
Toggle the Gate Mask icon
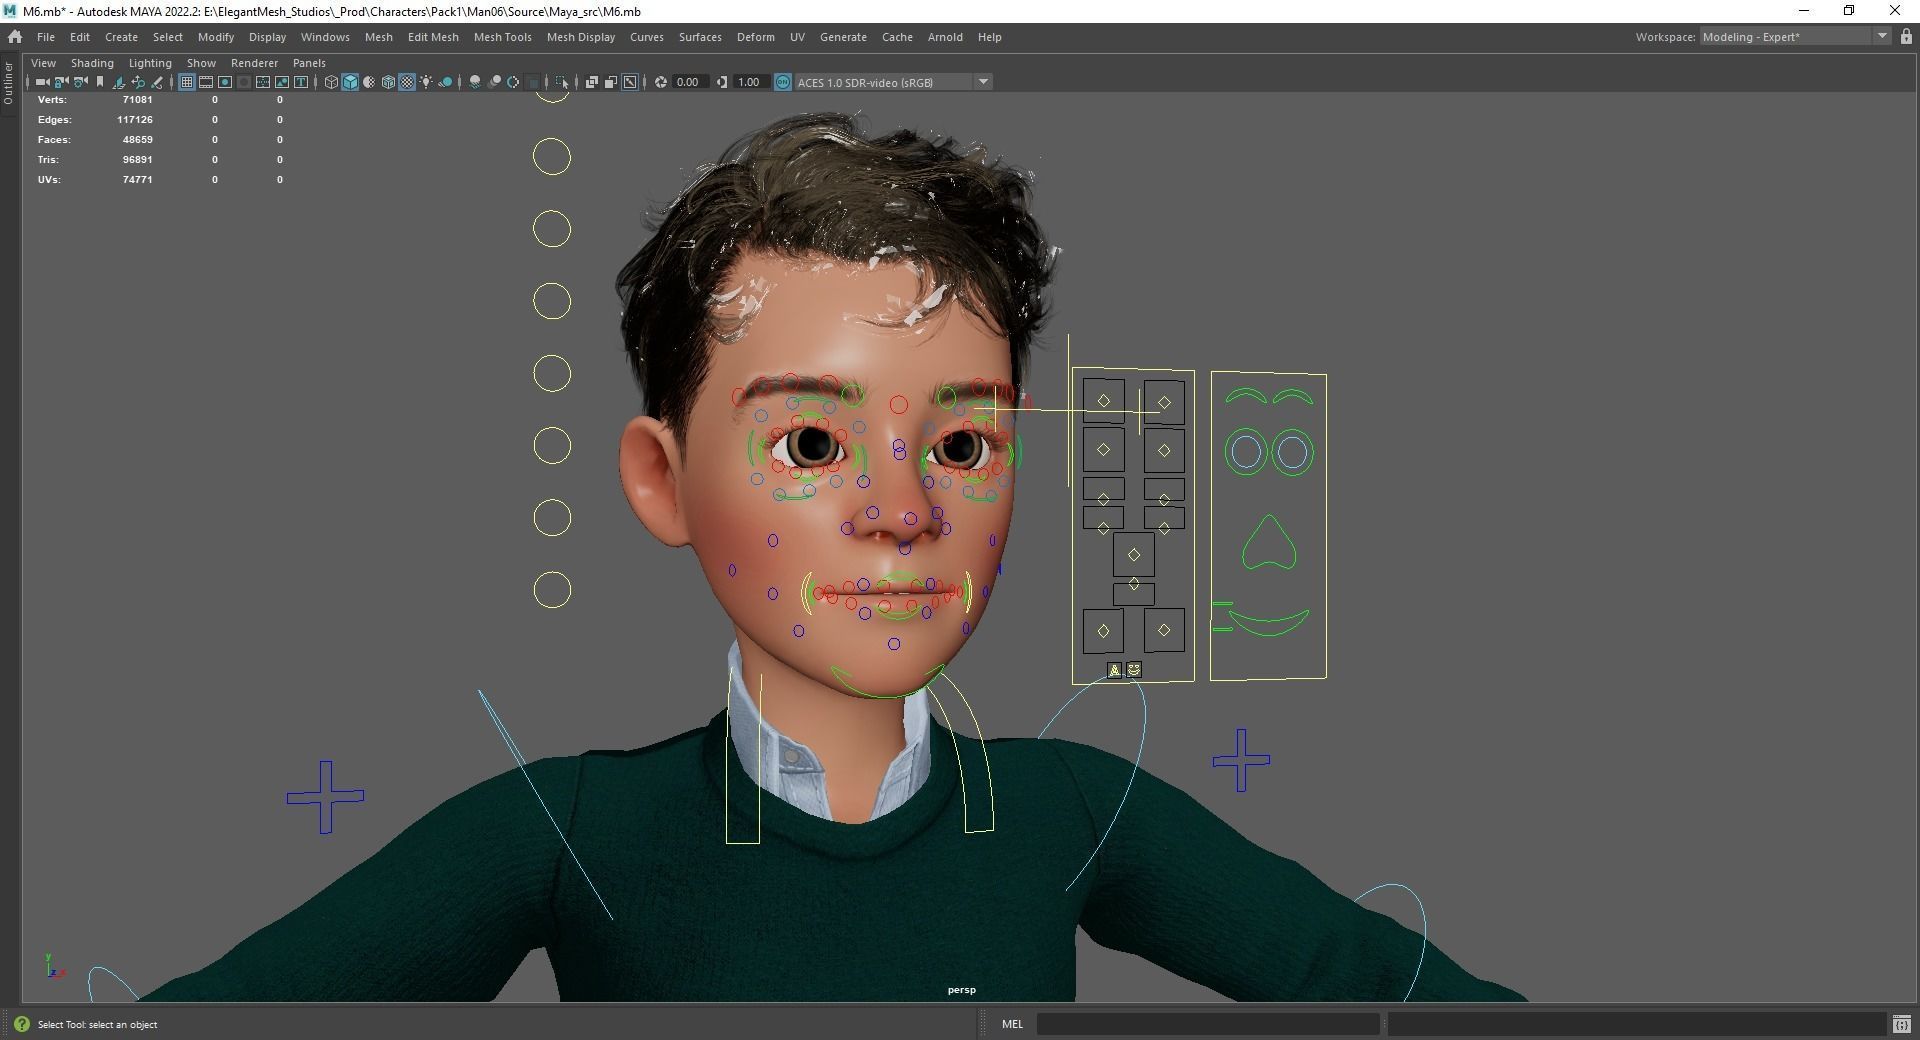(244, 82)
